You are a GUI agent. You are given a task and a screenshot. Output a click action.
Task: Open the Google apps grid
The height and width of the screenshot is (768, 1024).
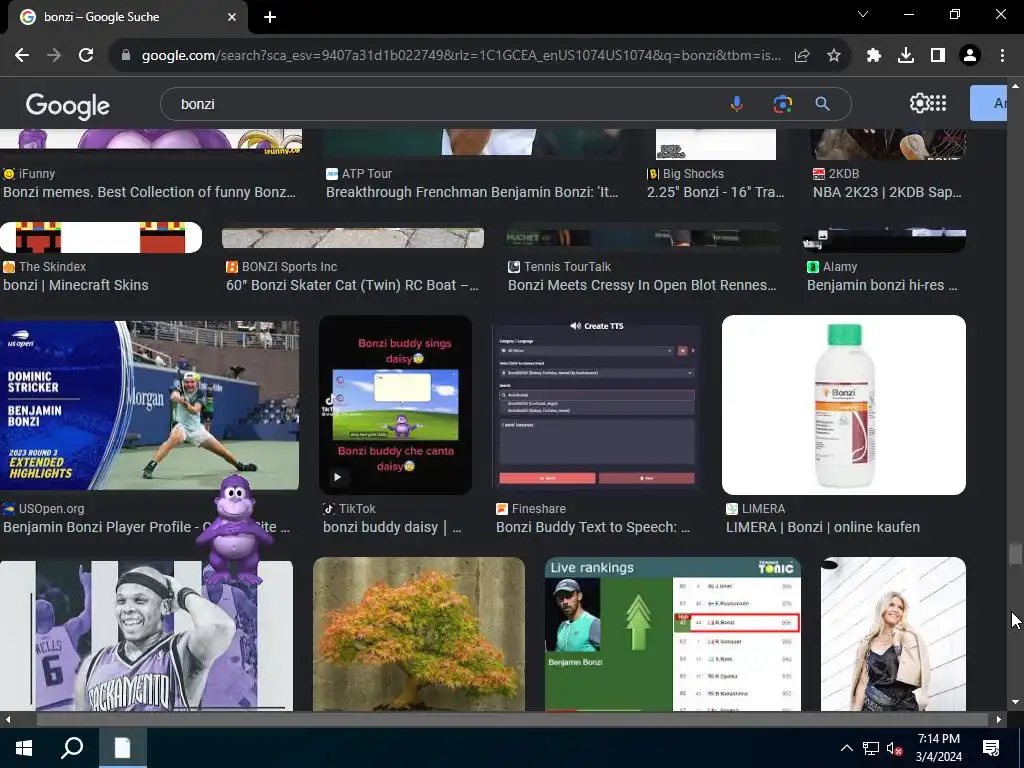938,103
